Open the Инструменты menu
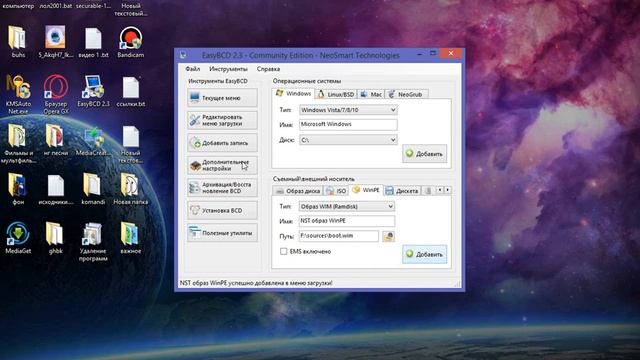 point(228,69)
